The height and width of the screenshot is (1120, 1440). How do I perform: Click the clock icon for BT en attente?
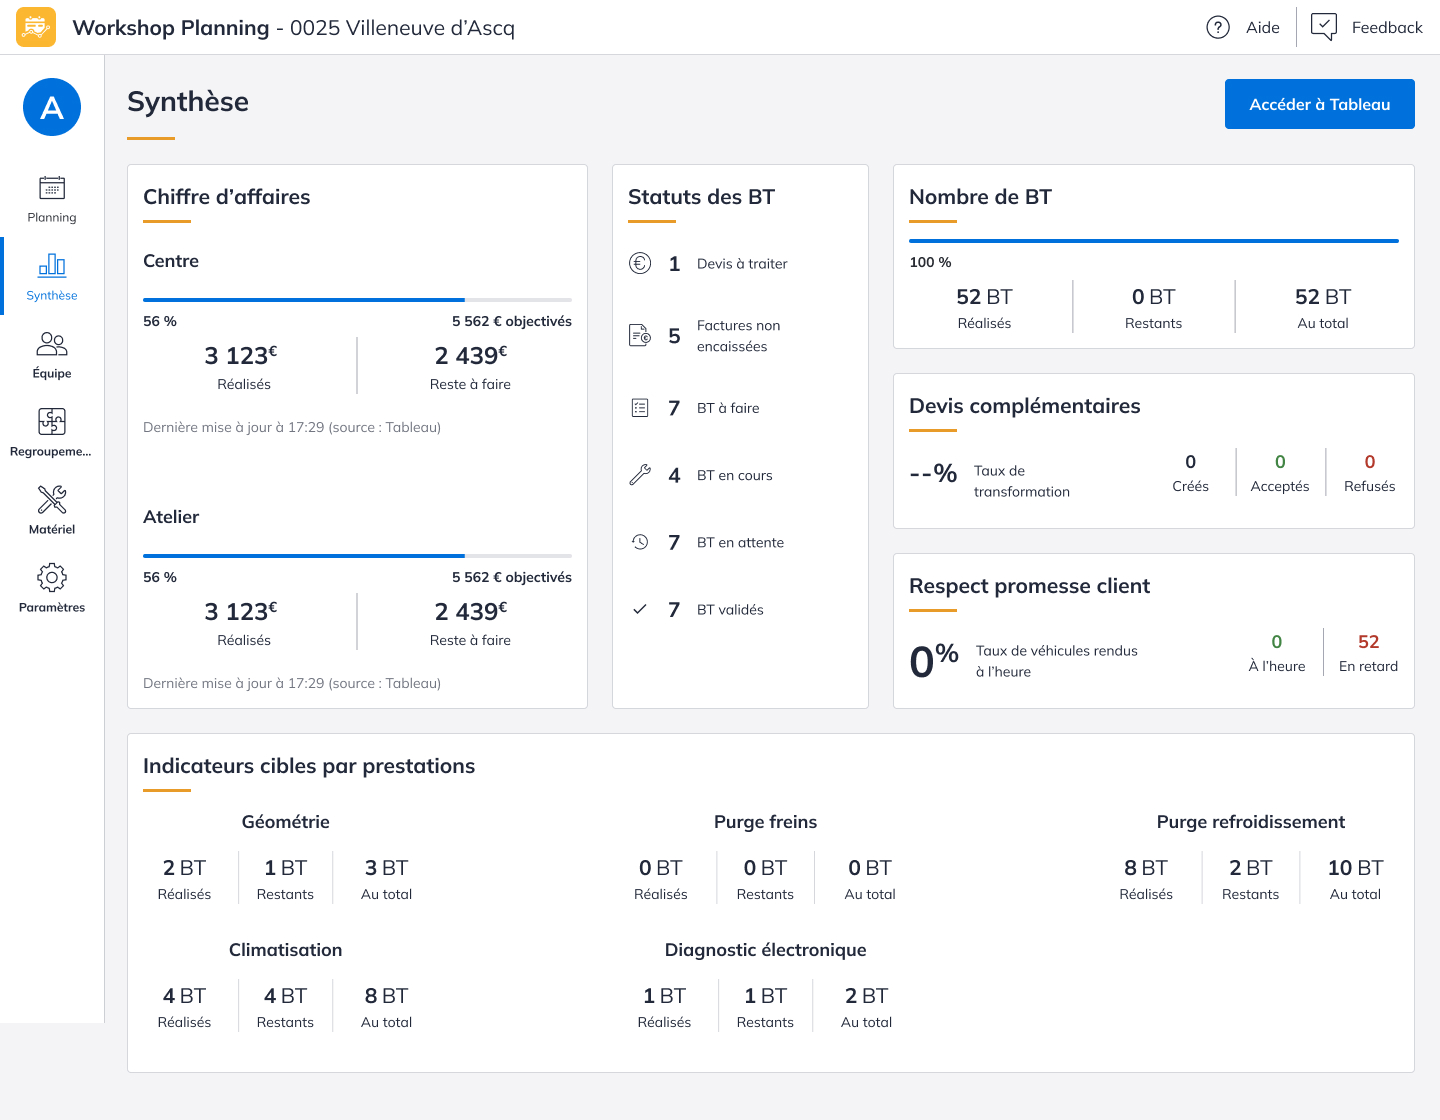point(640,542)
